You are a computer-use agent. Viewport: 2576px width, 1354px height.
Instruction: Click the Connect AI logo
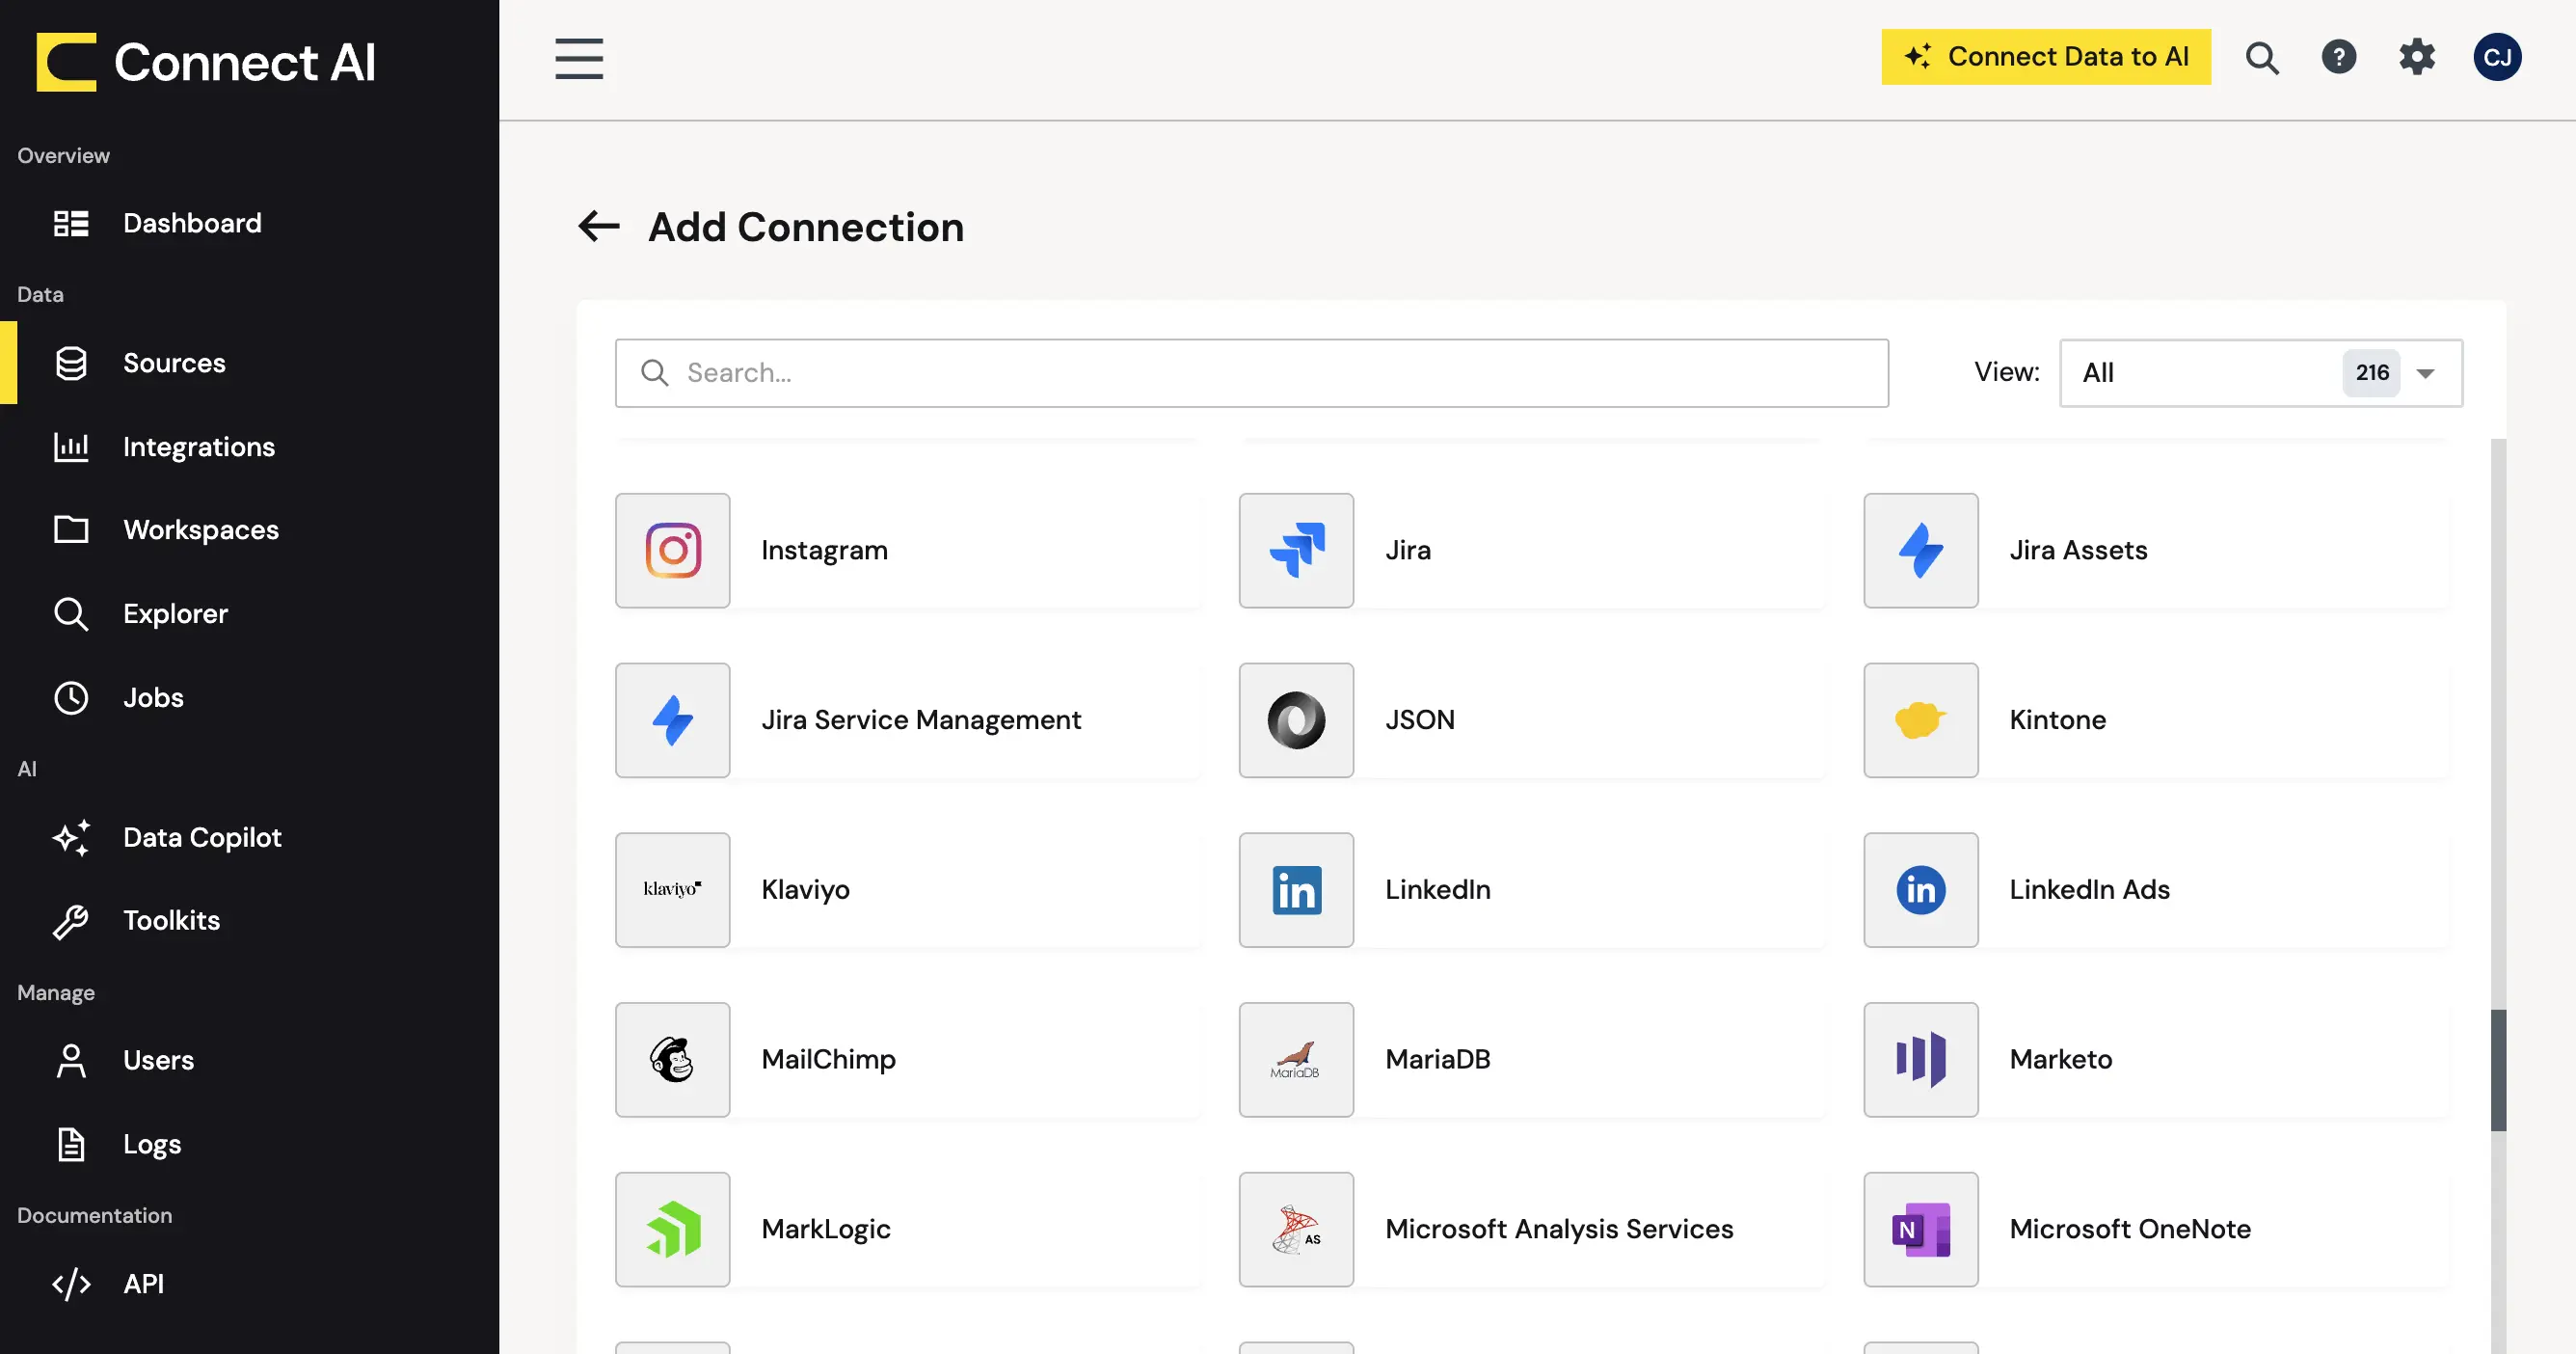206,62
